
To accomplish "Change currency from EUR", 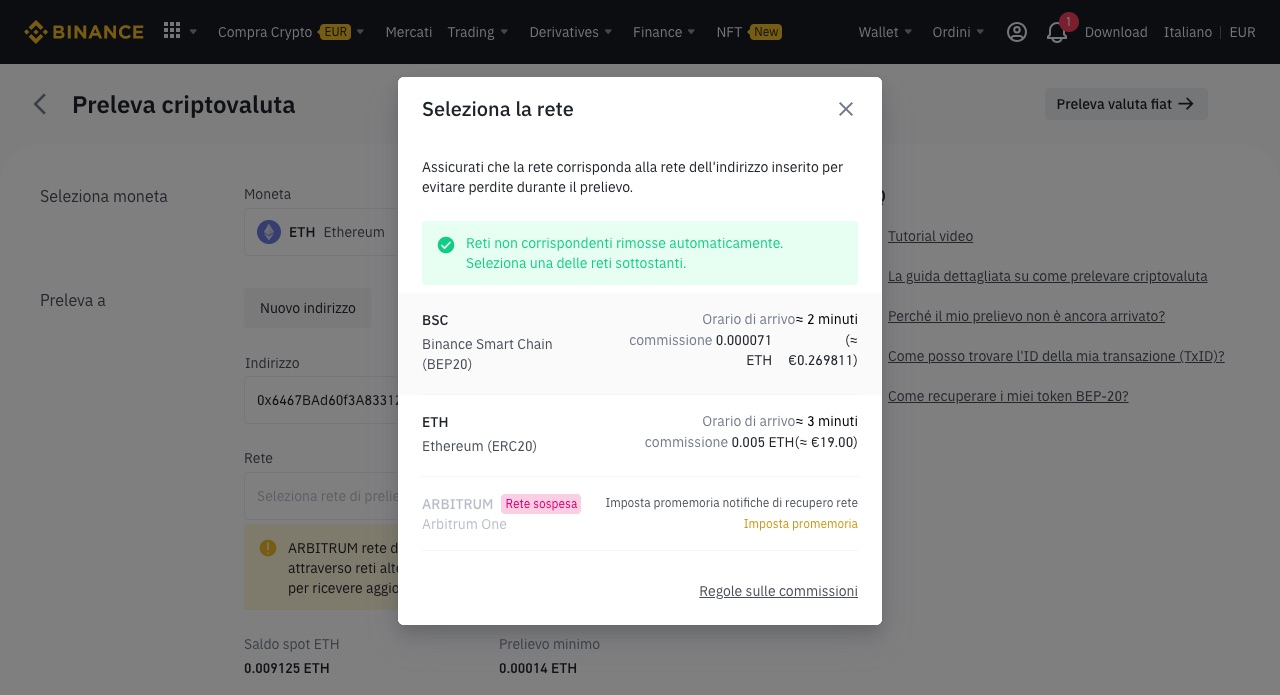I will 1242,32.
